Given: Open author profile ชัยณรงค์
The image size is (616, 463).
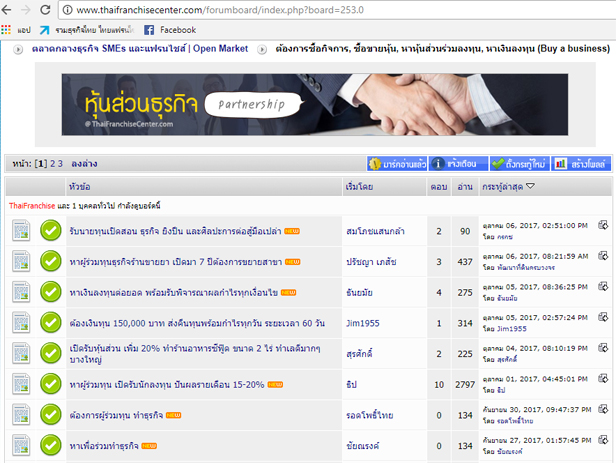Looking at the screenshot, I should pyautogui.click(x=363, y=446).
